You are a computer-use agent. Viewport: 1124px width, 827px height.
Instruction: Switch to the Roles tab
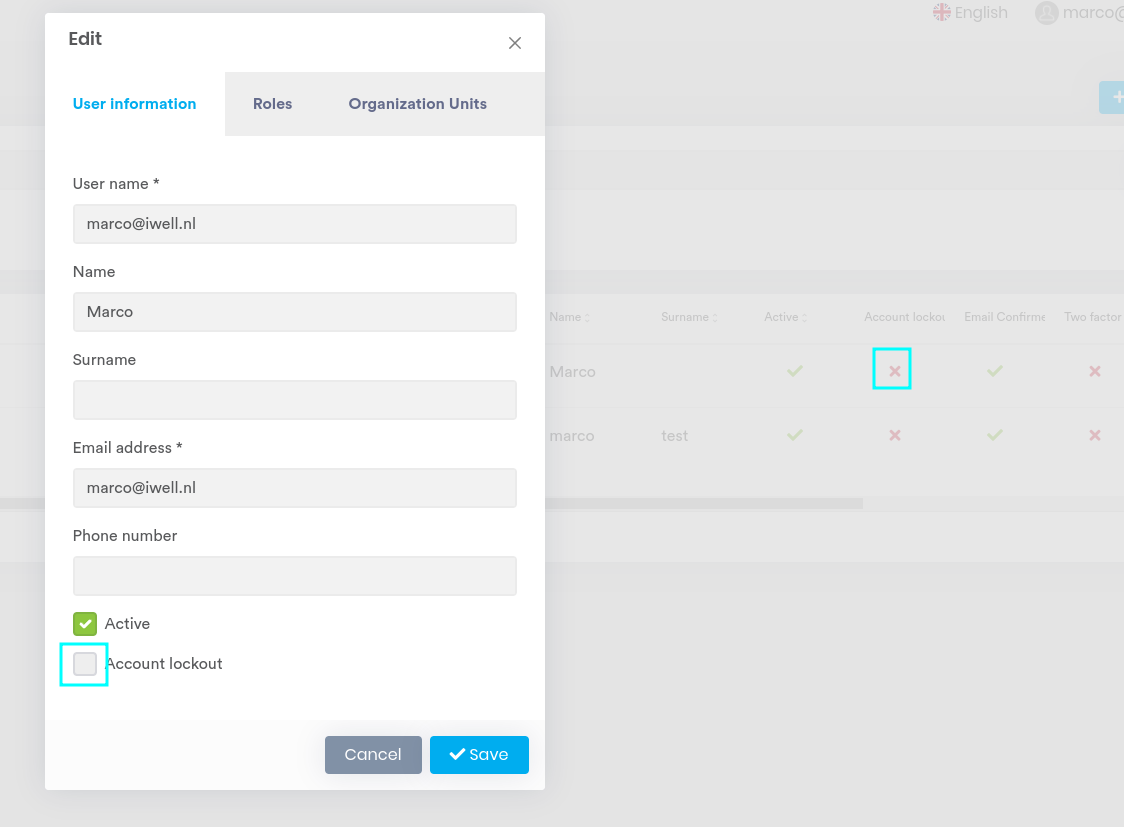tap(272, 103)
